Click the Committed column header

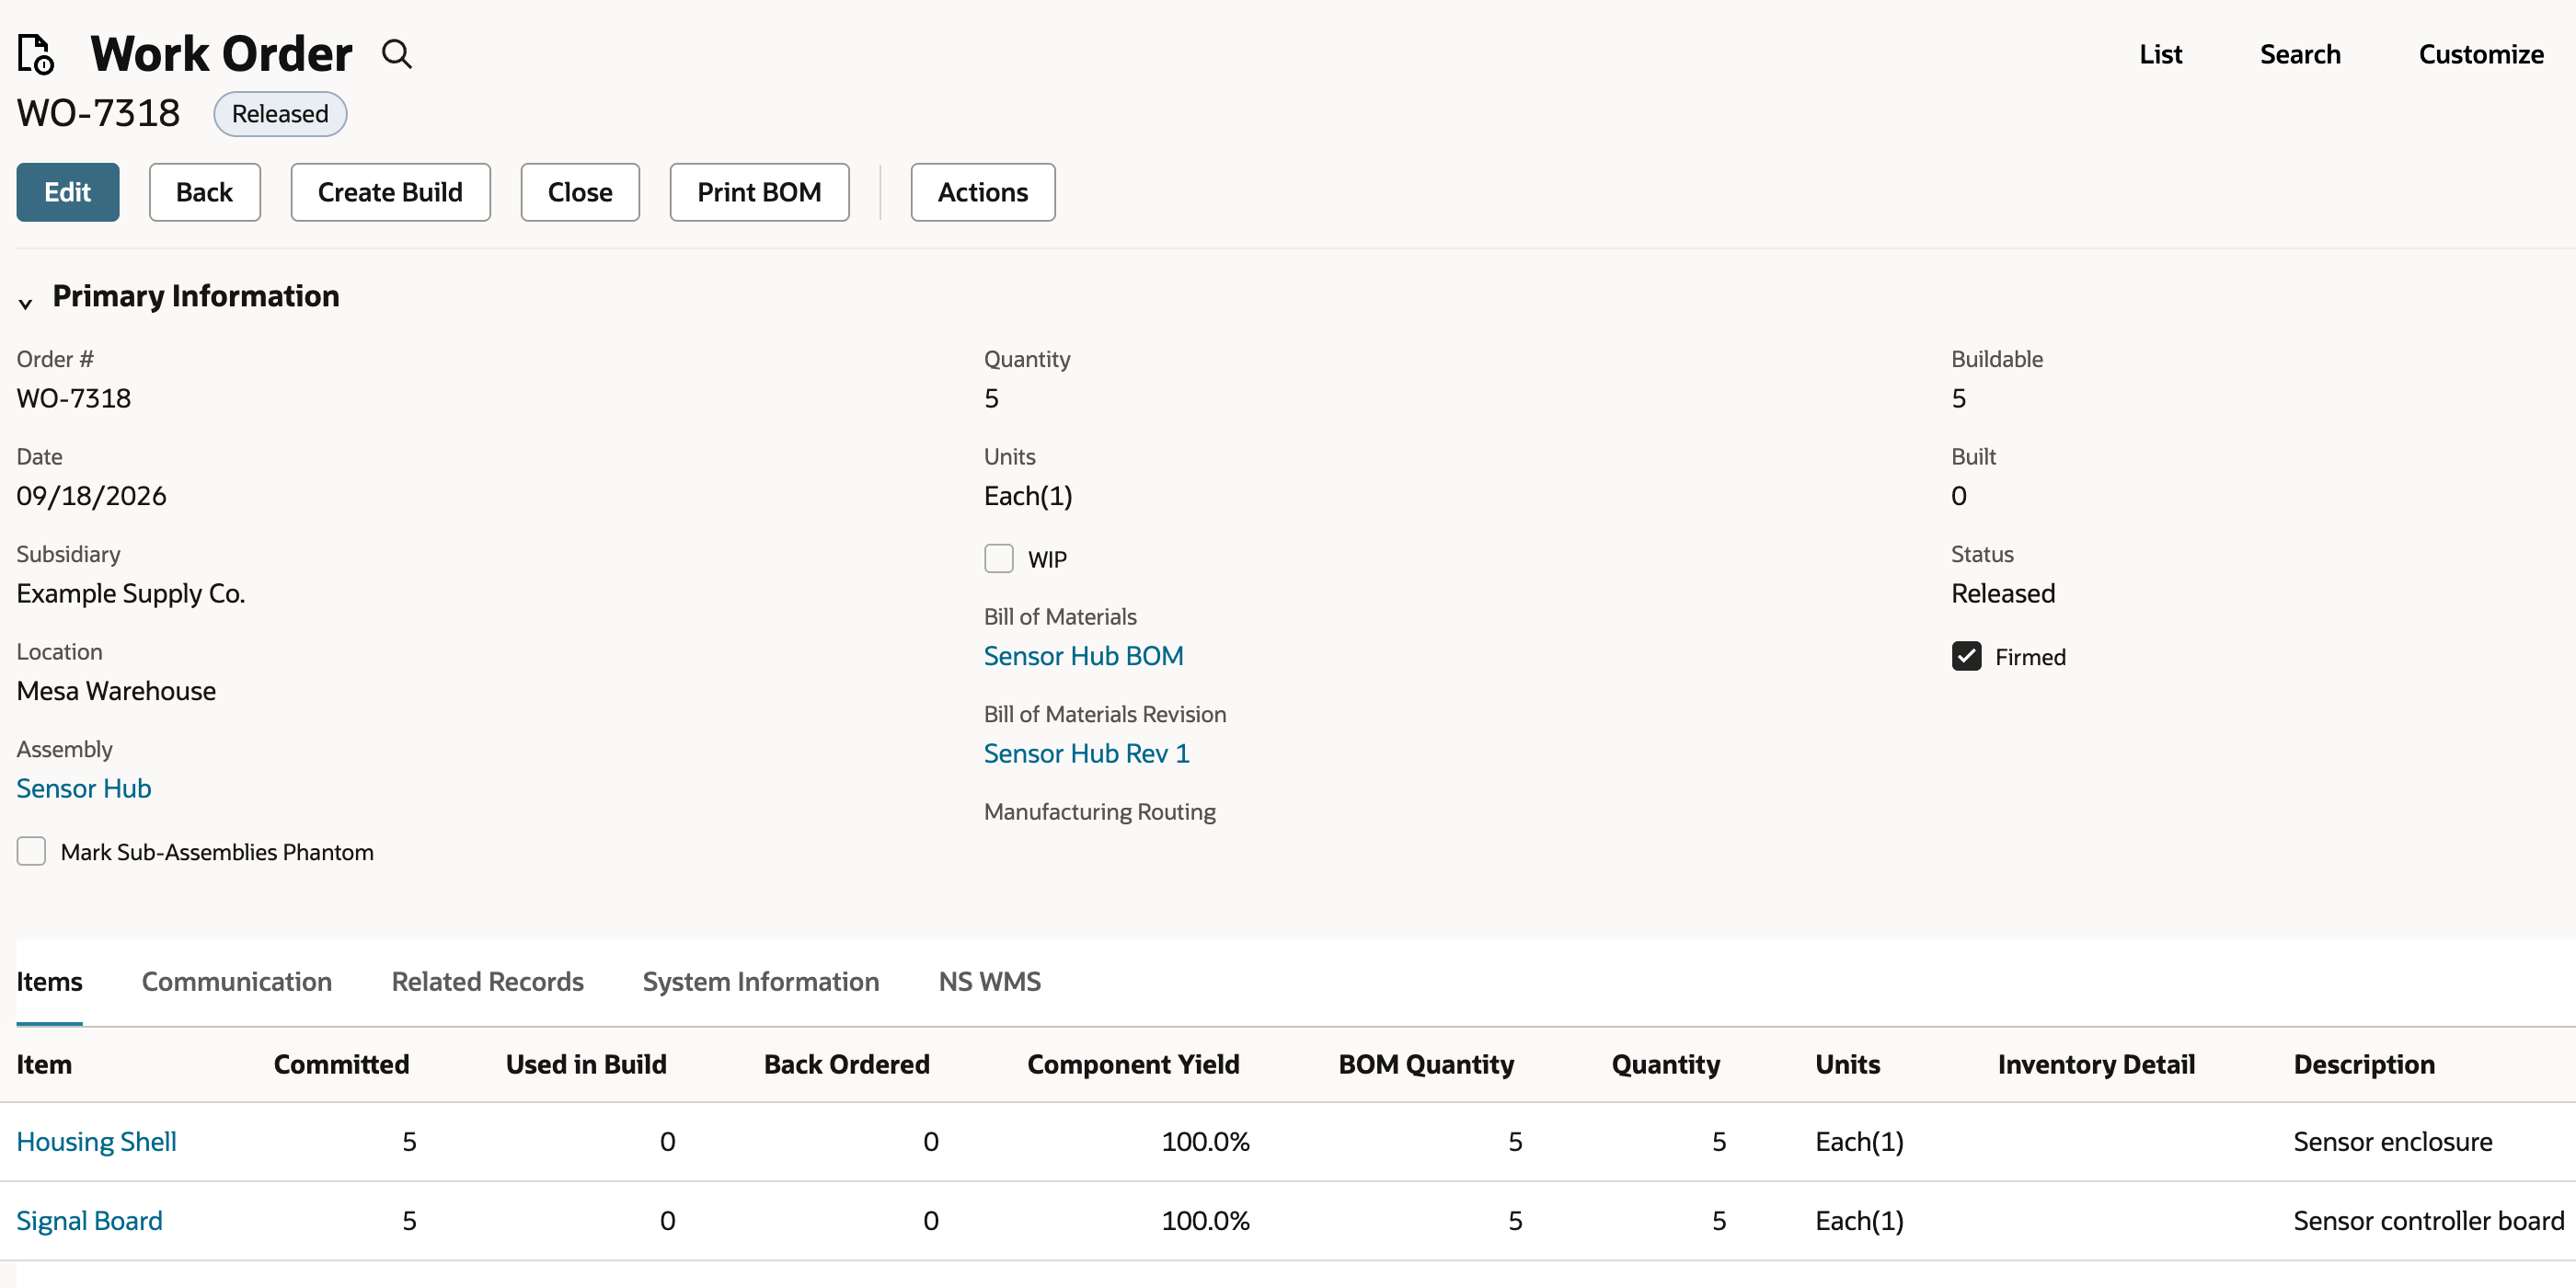pyautogui.click(x=341, y=1064)
